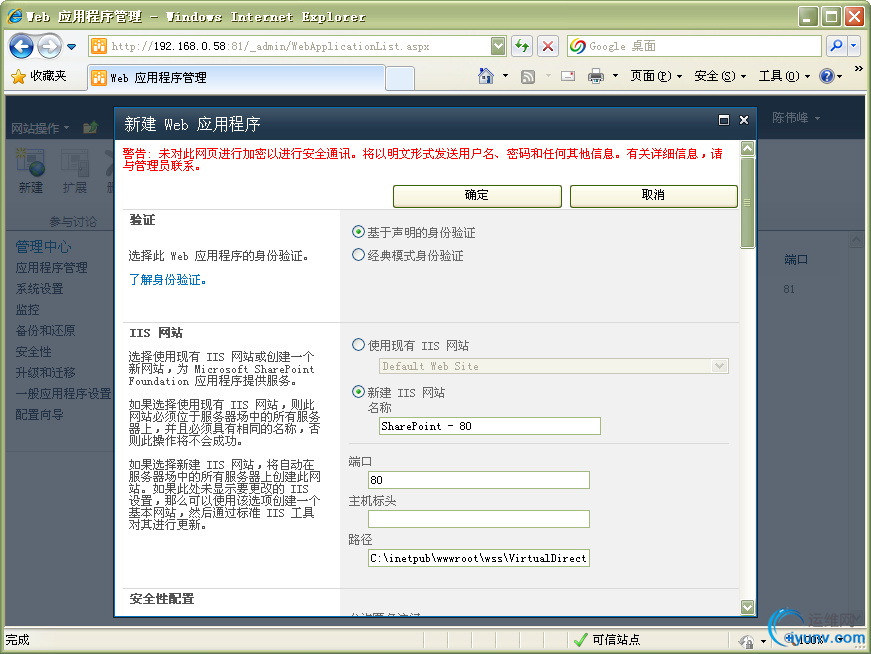Click the Home page icon

(485, 76)
